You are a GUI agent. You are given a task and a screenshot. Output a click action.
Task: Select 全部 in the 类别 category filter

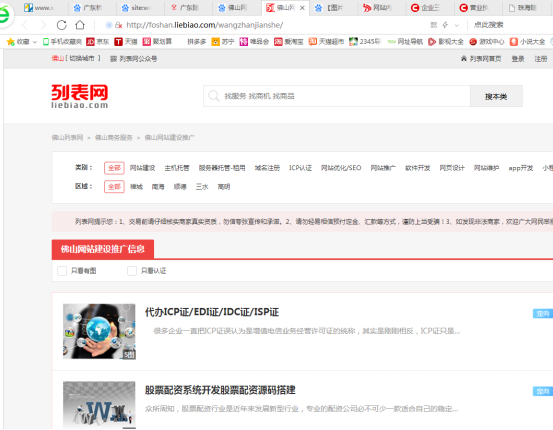click(114, 168)
